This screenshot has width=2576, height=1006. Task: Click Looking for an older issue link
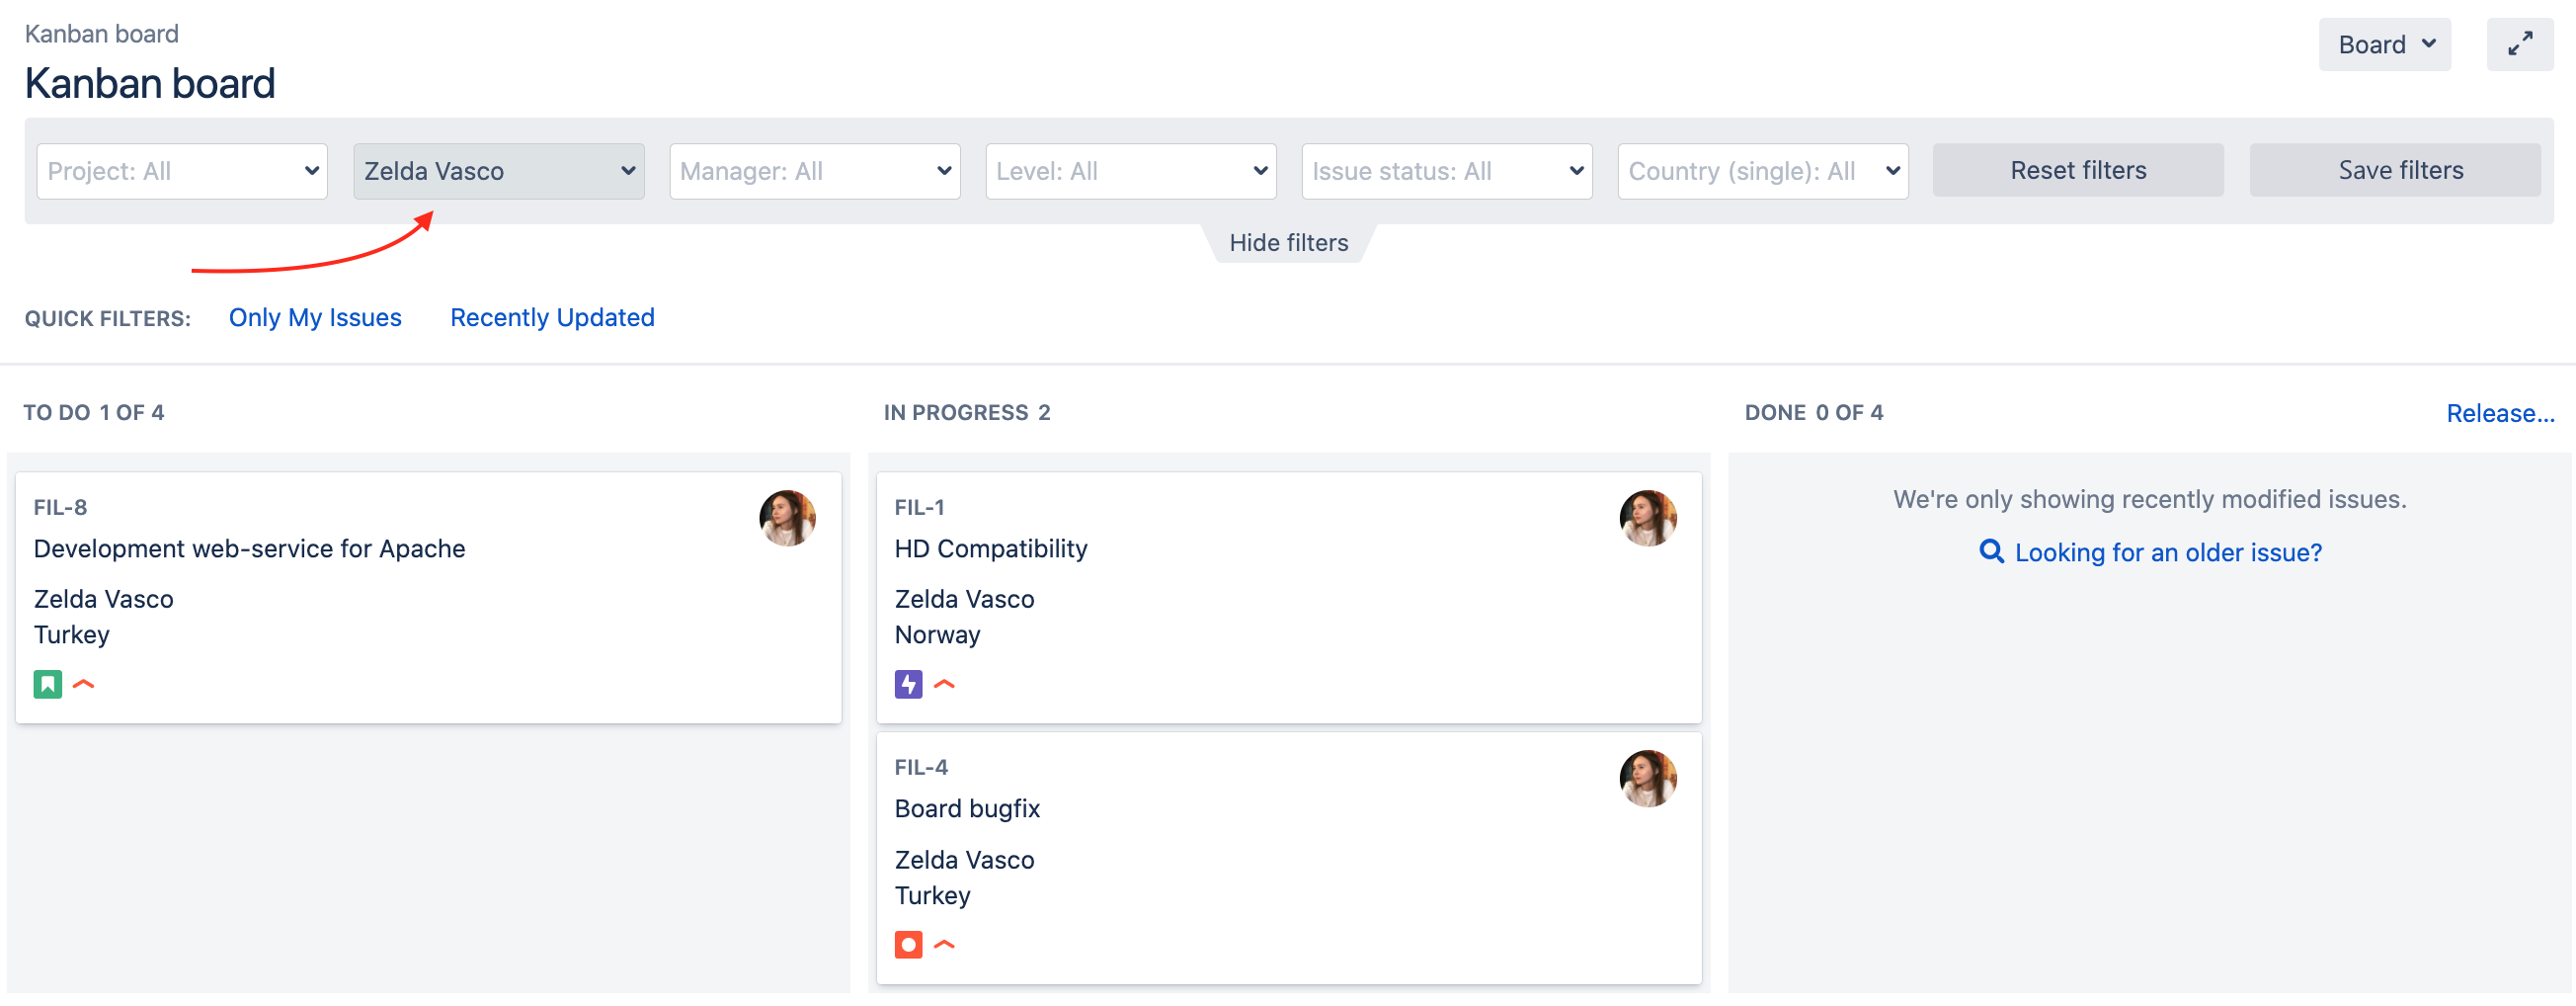click(2167, 552)
